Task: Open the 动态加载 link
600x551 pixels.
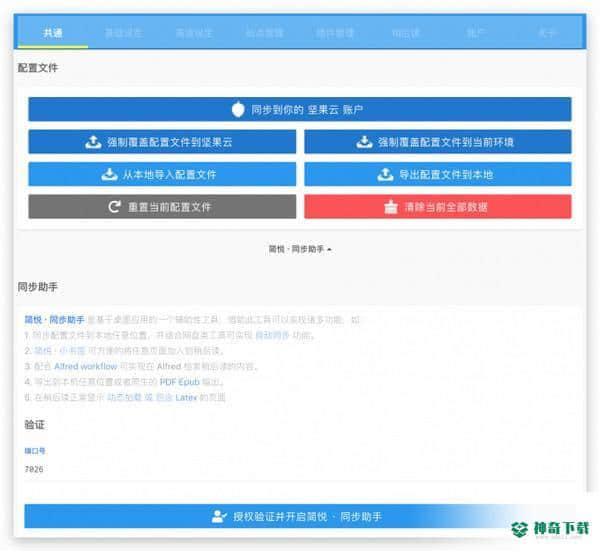Action: 124,397
